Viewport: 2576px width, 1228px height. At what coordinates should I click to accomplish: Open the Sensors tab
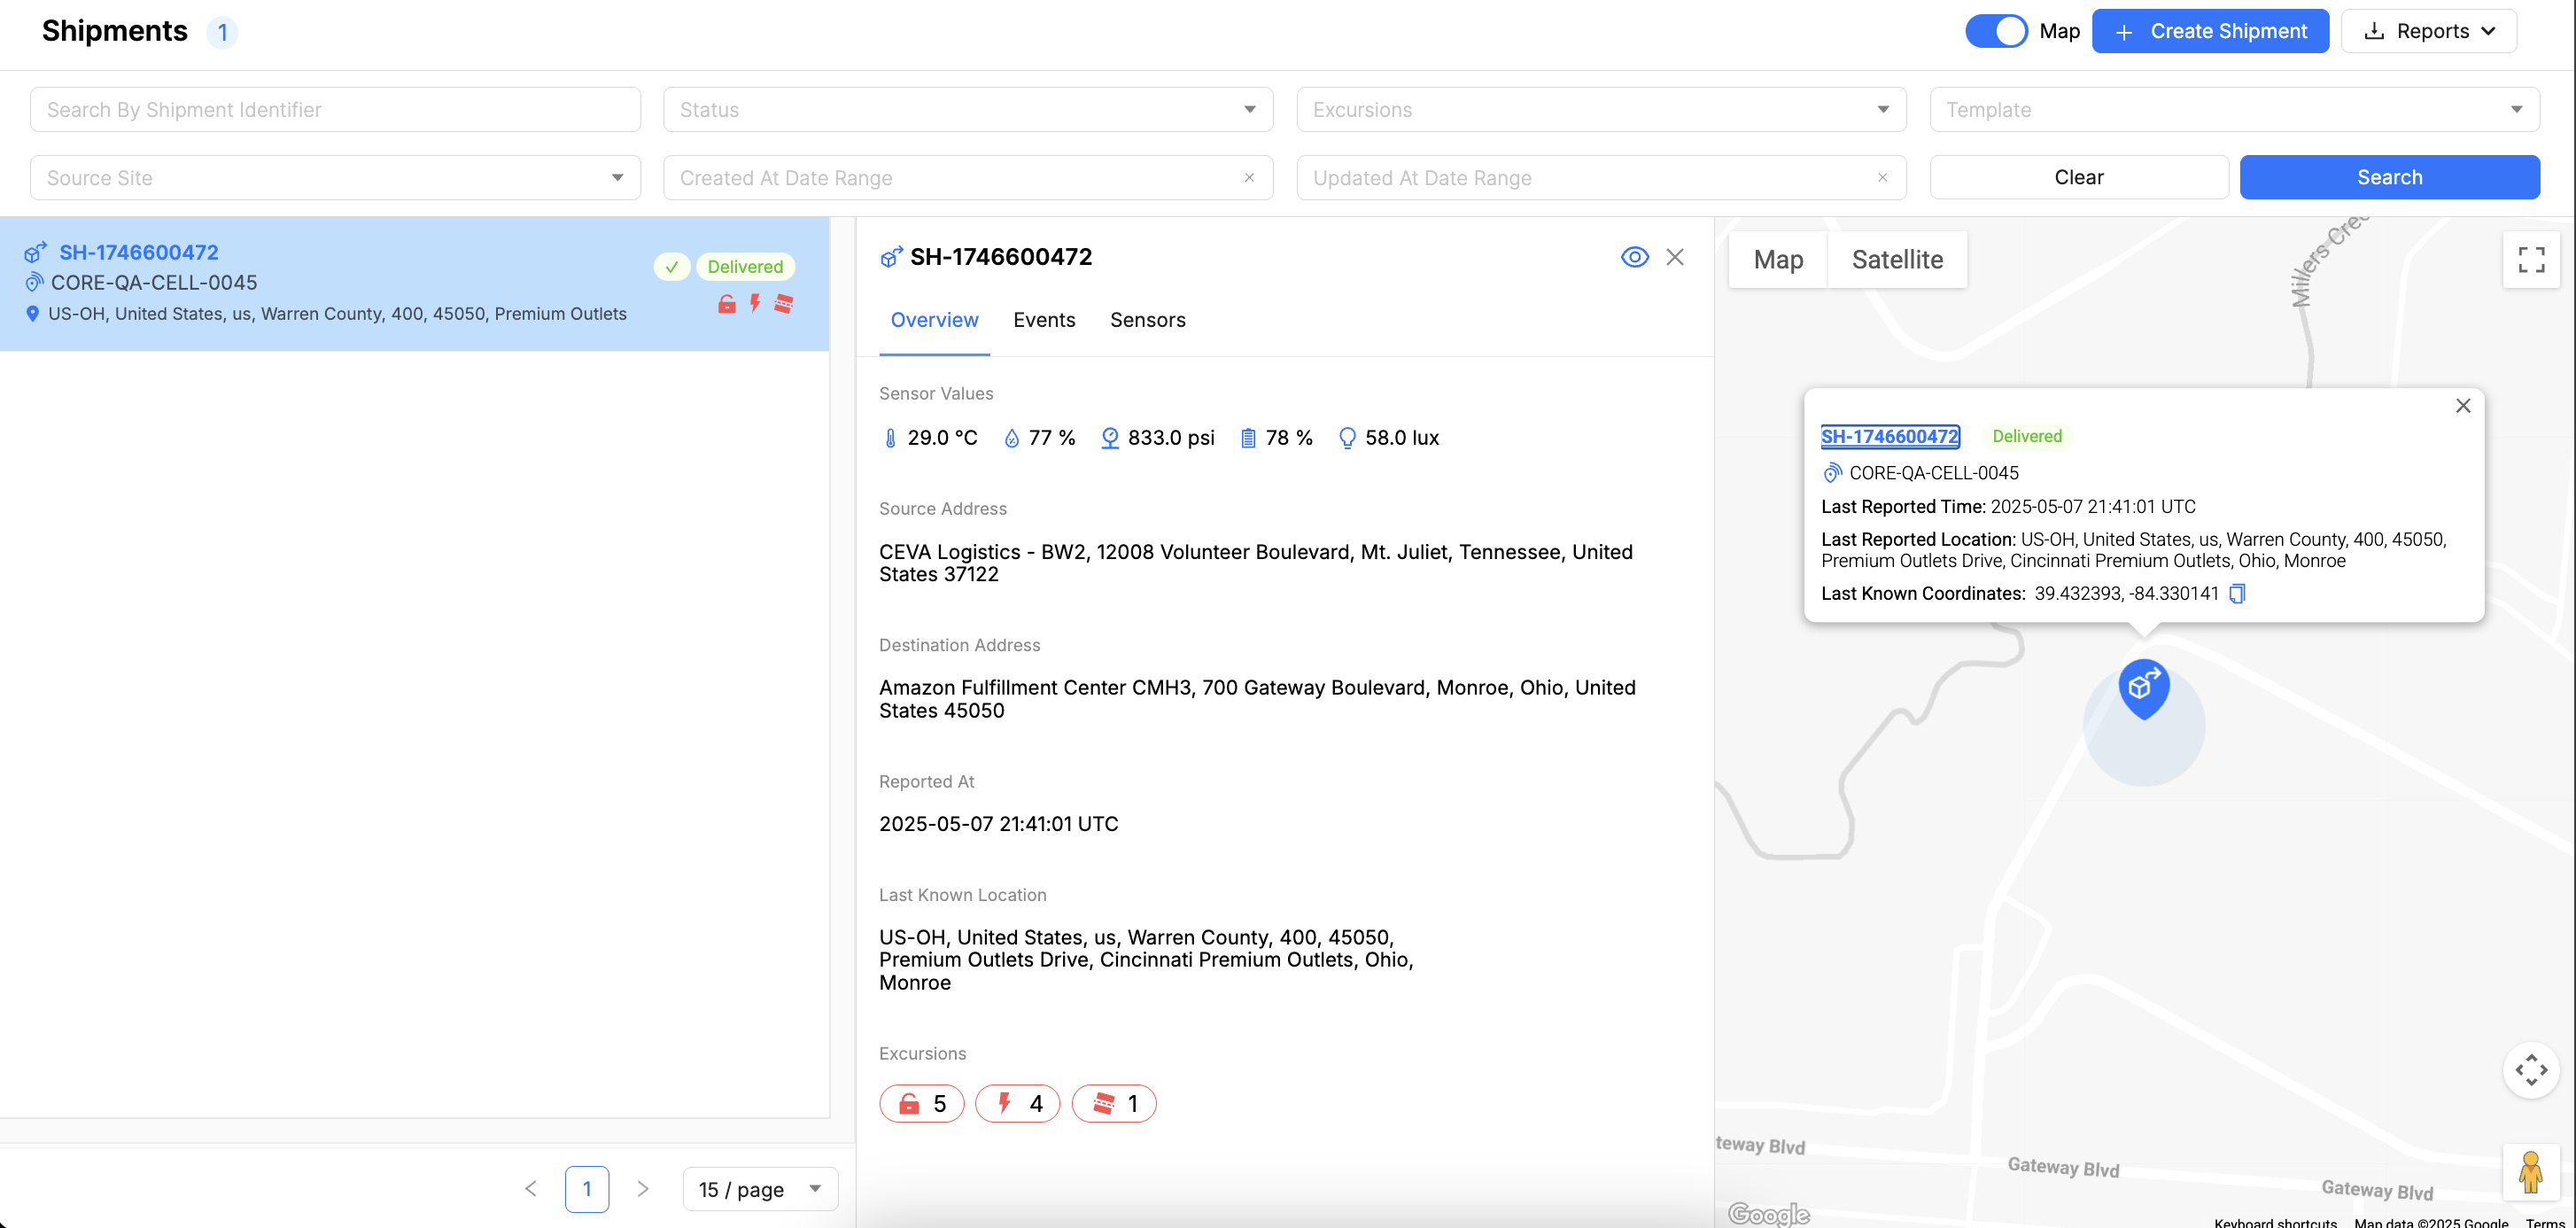(1147, 320)
